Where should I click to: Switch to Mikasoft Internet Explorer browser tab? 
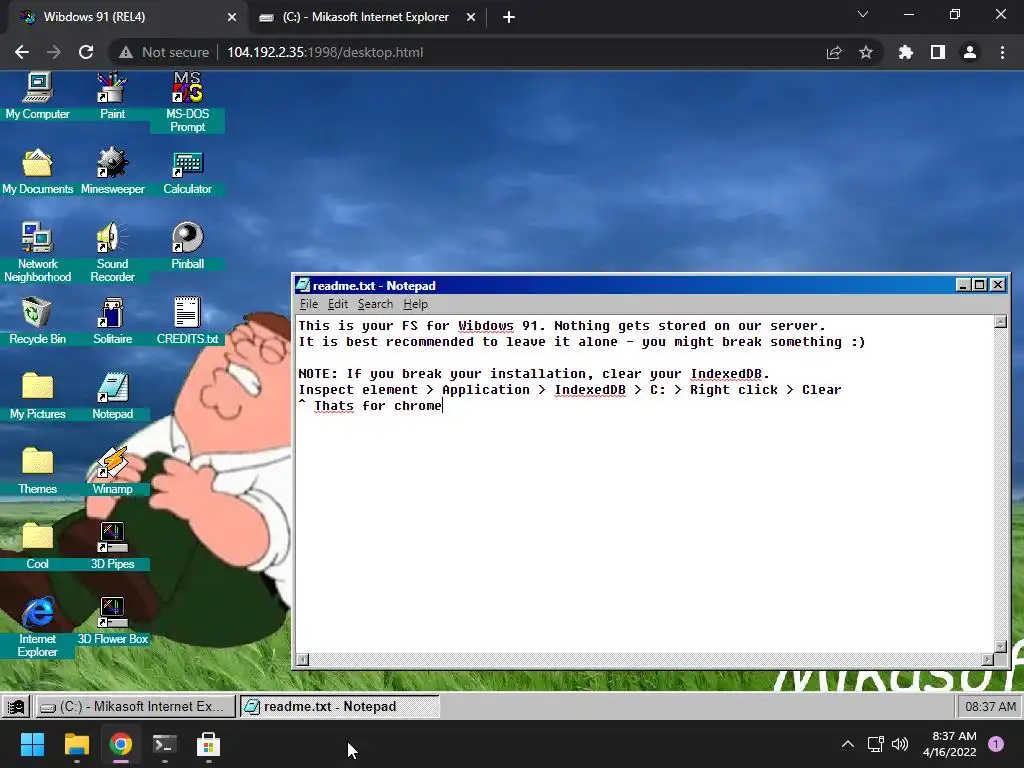[x=367, y=18]
